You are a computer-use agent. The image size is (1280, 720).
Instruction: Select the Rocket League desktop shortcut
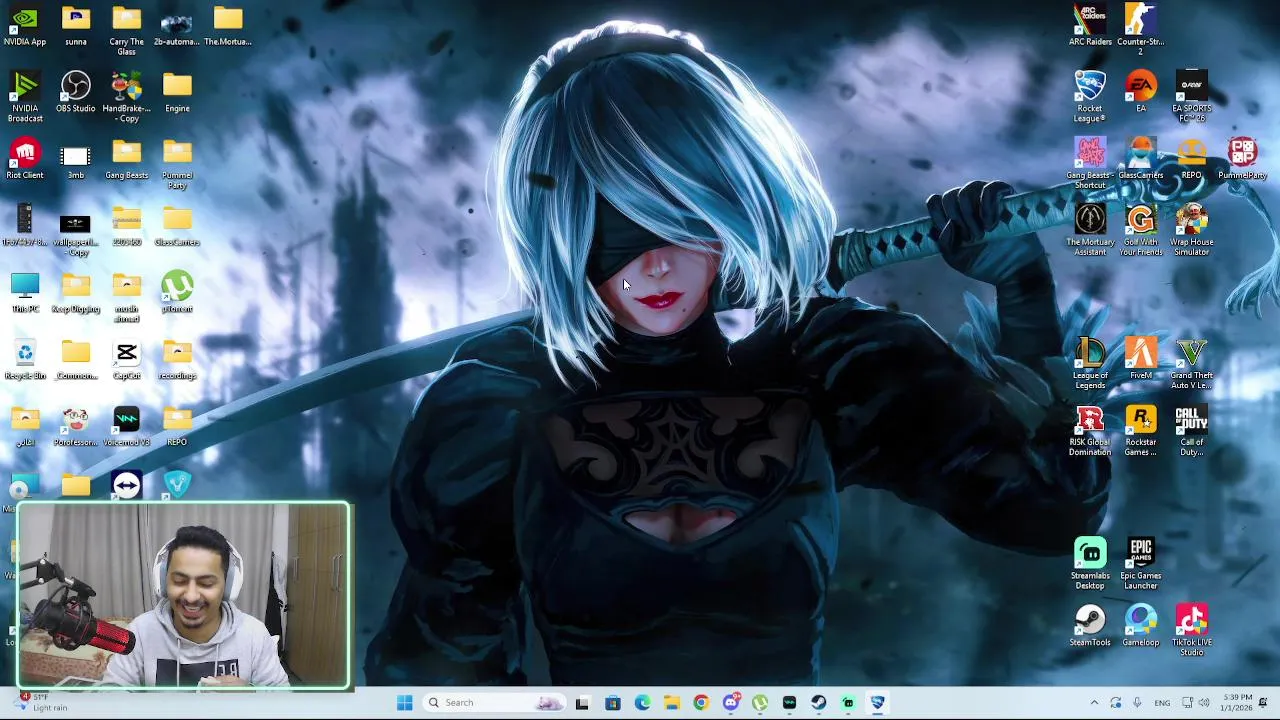pyautogui.click(x=1090, y=97)
